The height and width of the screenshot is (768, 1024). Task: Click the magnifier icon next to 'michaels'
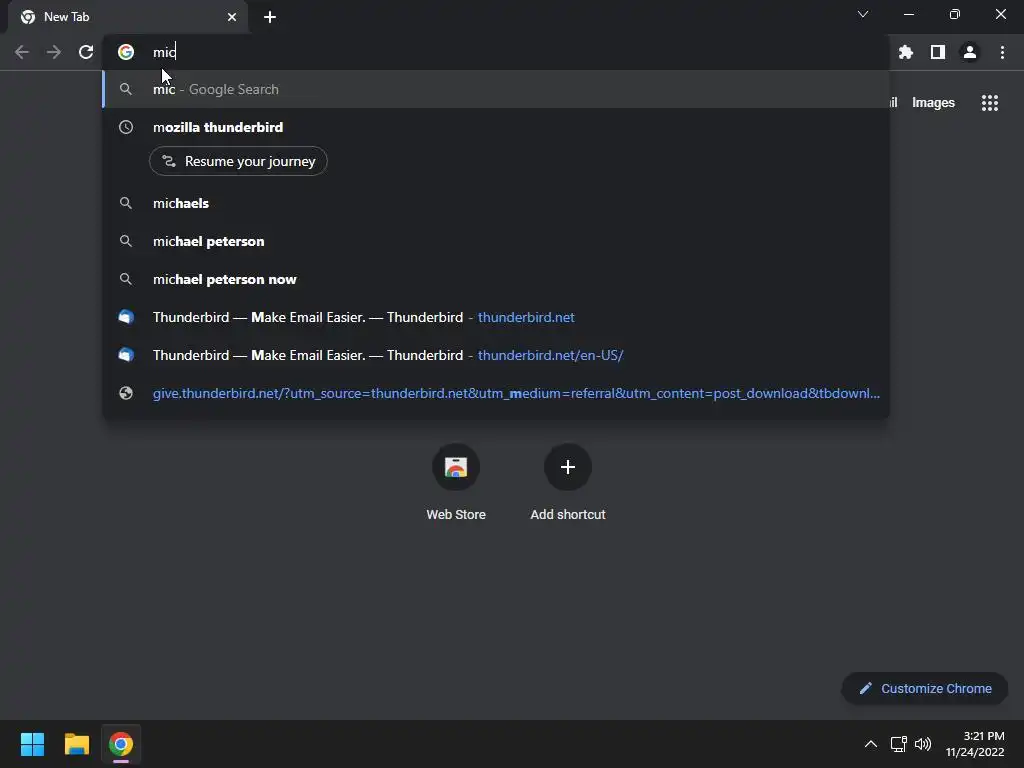[x=126, y=203]
